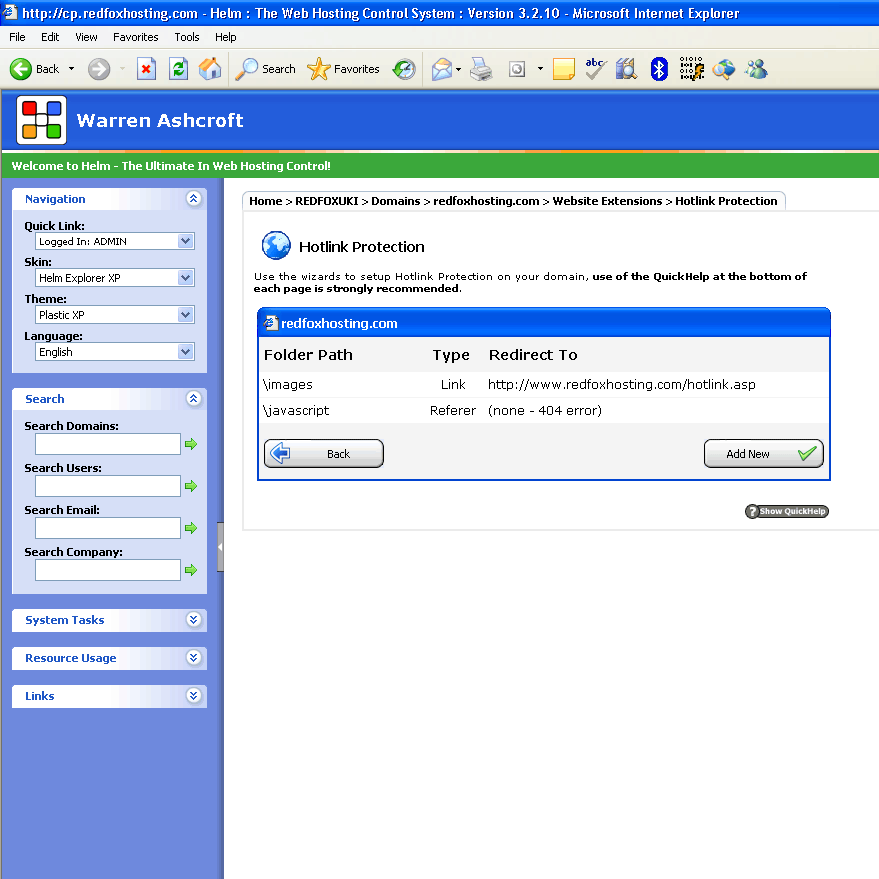The height and width of the screenshot is (879, 879).
Task: Open the Skin dropdown
Action: pos(115,277)
